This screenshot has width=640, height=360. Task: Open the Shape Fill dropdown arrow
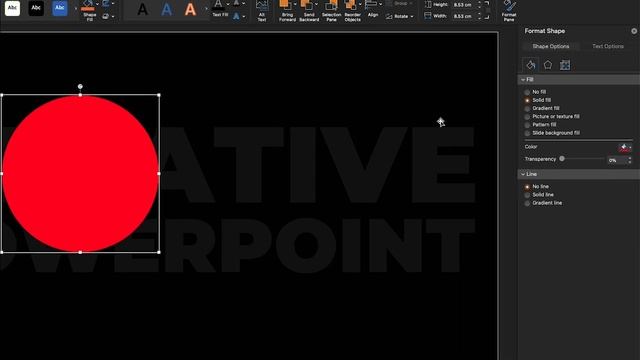click(x=97, y=4)
